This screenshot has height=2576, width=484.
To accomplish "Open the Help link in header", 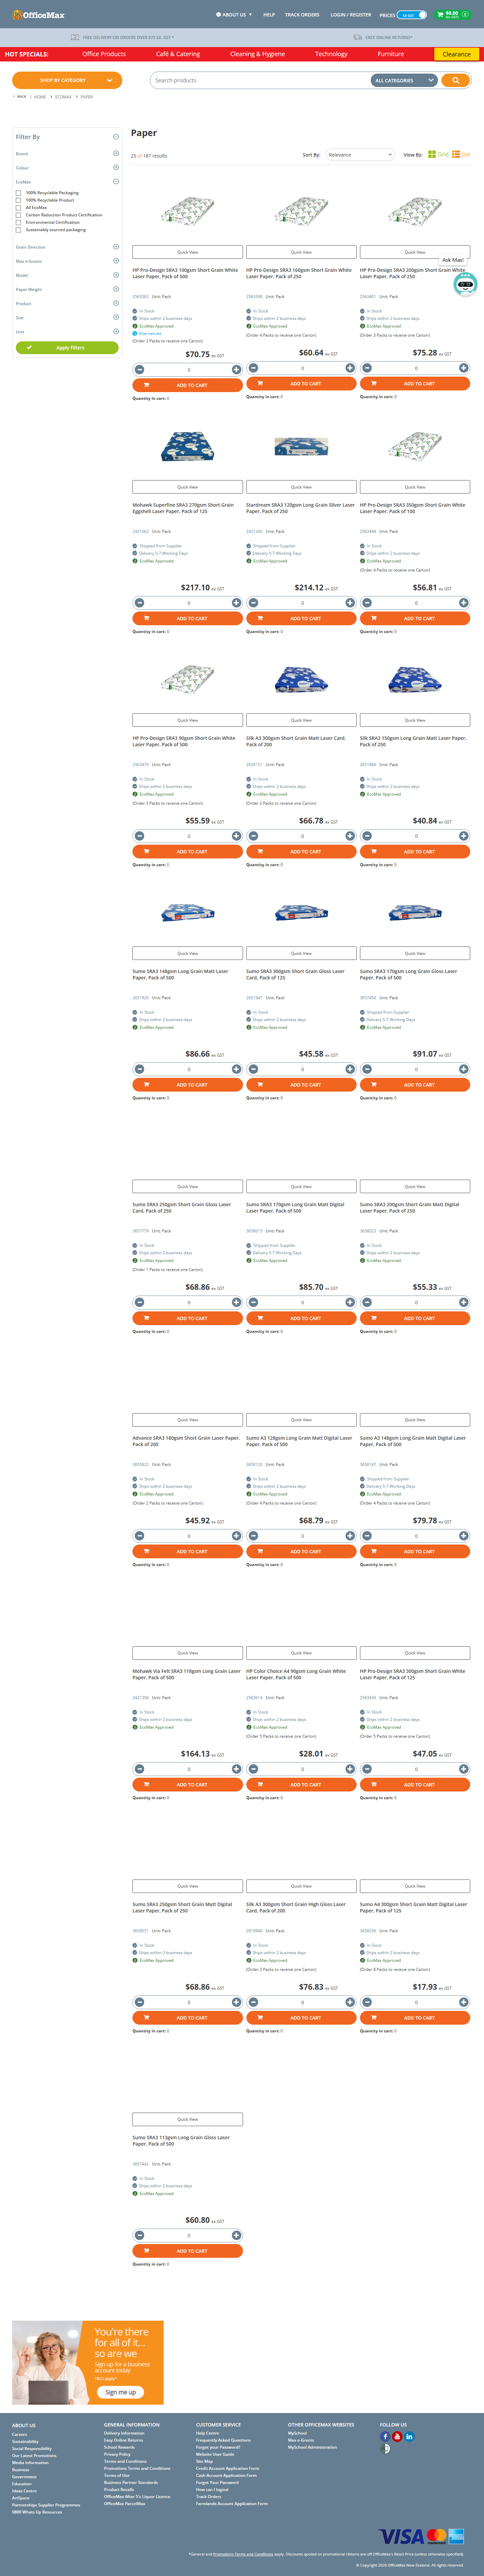I will coord(269,15).
